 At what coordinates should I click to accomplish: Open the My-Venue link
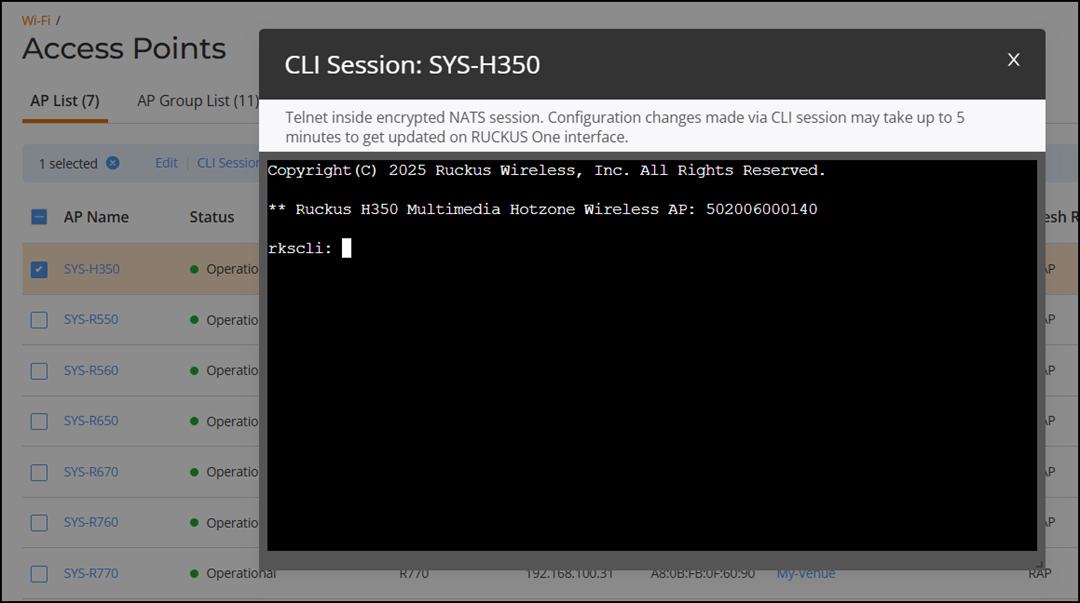tap(806, 573)
